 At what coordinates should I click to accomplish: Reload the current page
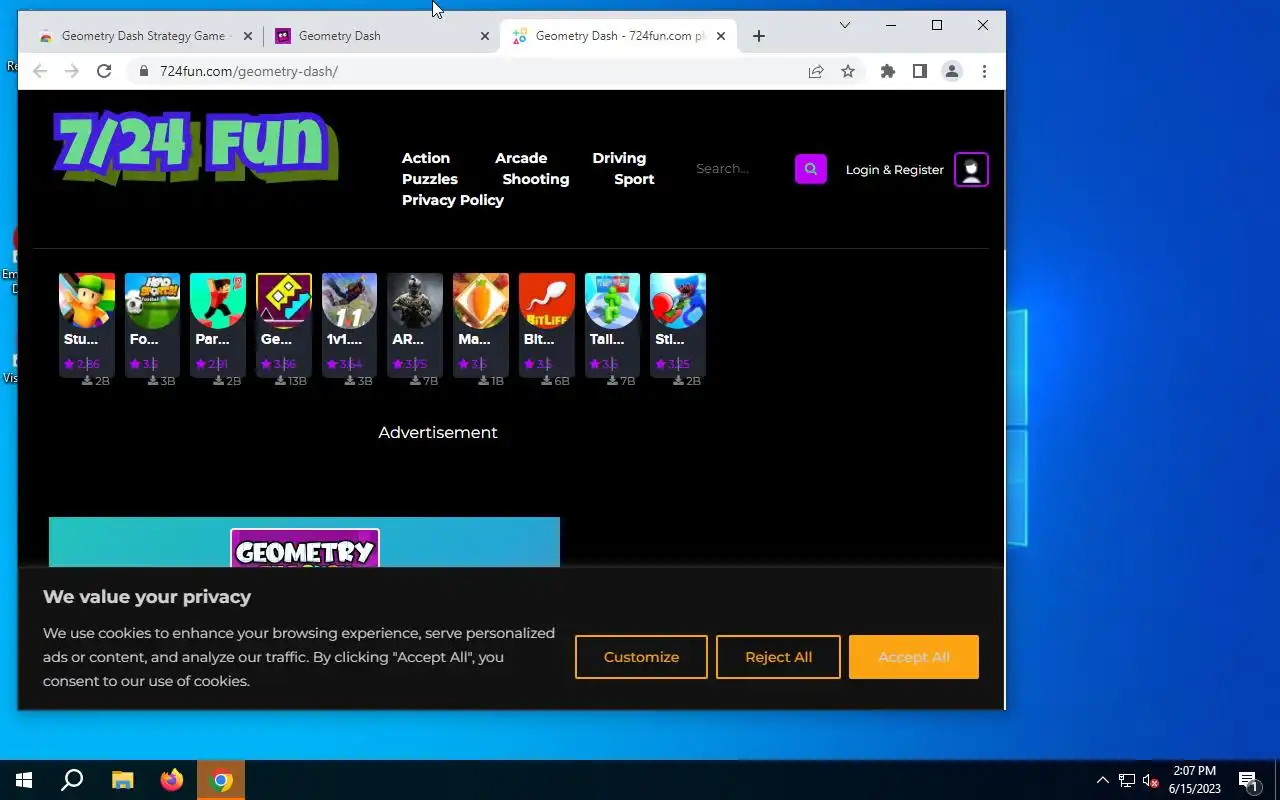[104, 71]
